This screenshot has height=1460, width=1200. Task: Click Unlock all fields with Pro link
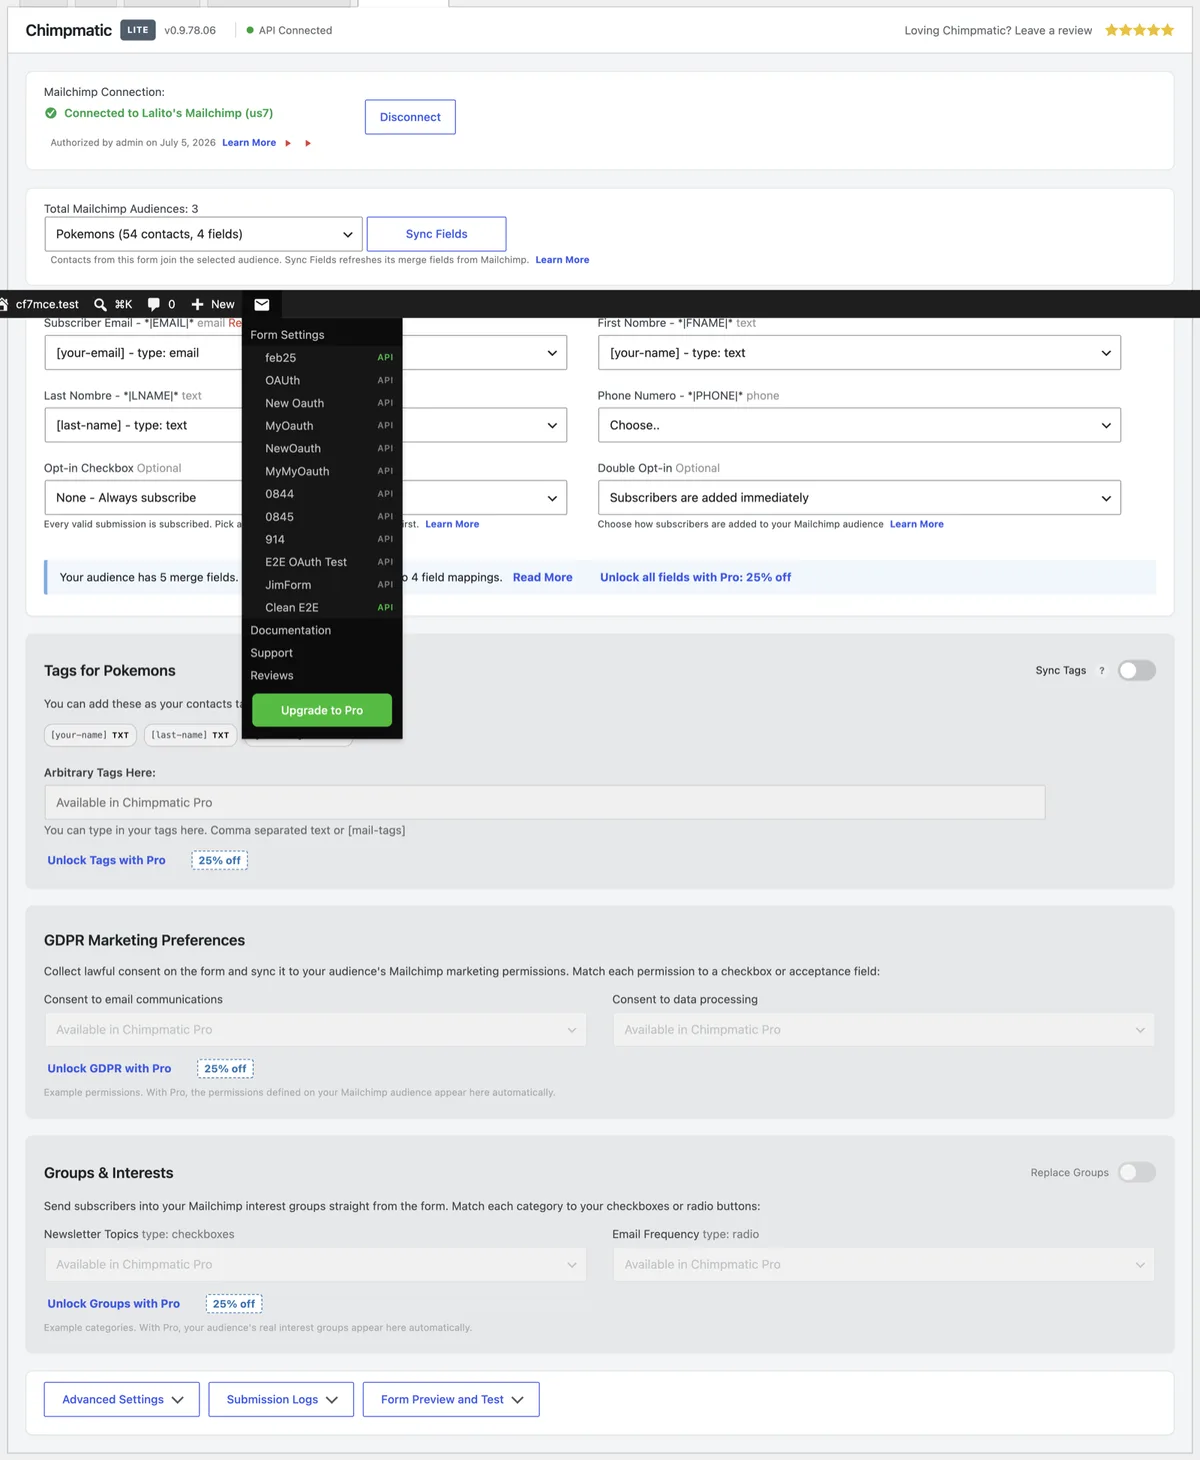click(x=695, y=578)
